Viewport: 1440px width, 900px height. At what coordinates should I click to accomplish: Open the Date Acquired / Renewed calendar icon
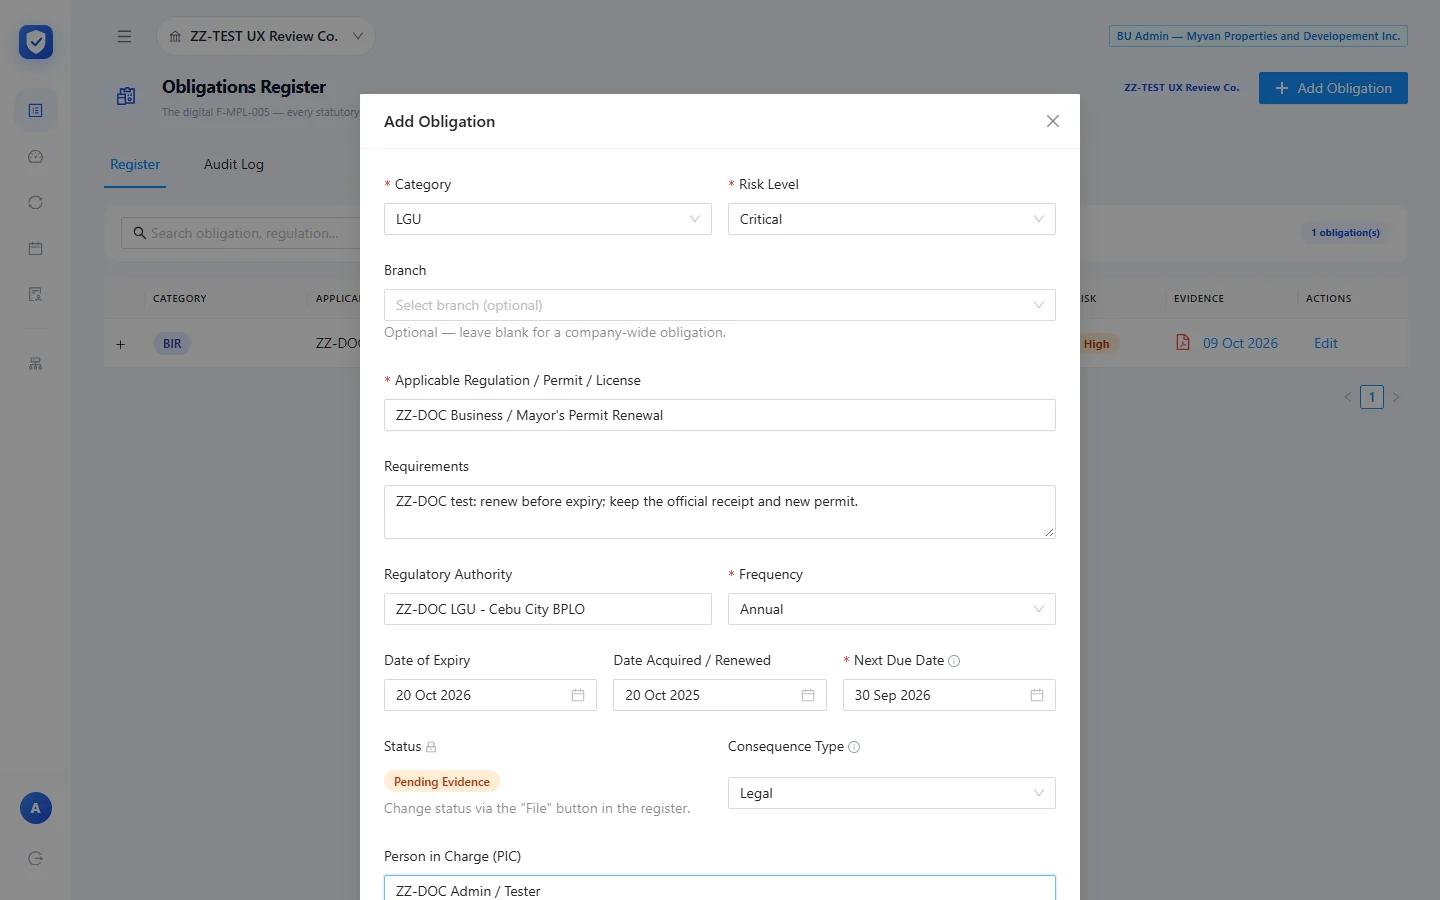[808, 695]
